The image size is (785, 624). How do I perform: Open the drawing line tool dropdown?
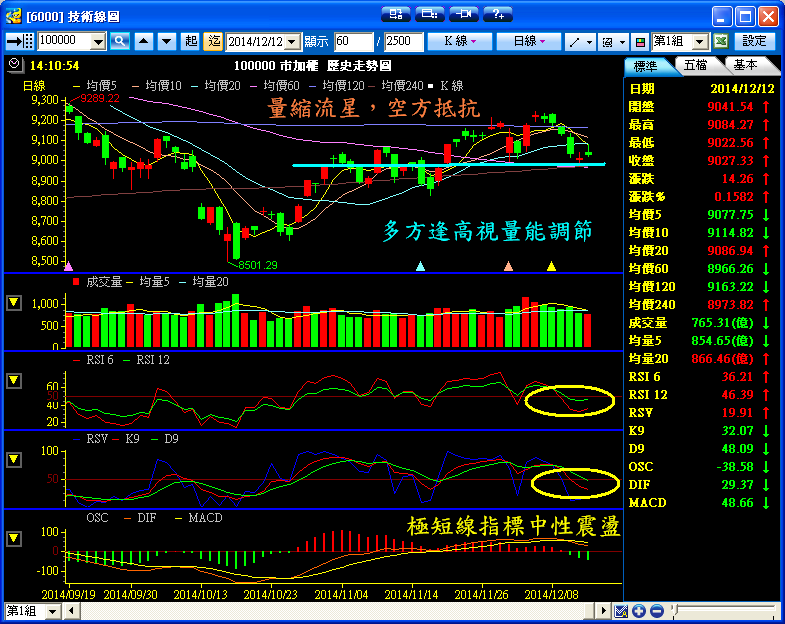(x=579, y=41)
